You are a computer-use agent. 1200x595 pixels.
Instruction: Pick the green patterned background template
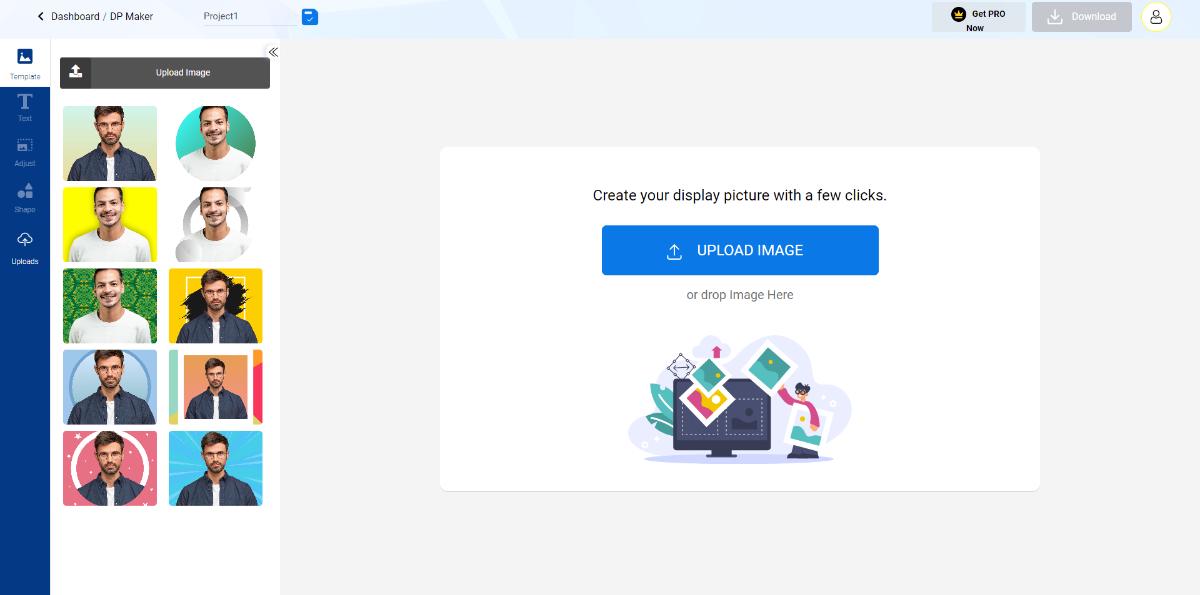(110, 306)
